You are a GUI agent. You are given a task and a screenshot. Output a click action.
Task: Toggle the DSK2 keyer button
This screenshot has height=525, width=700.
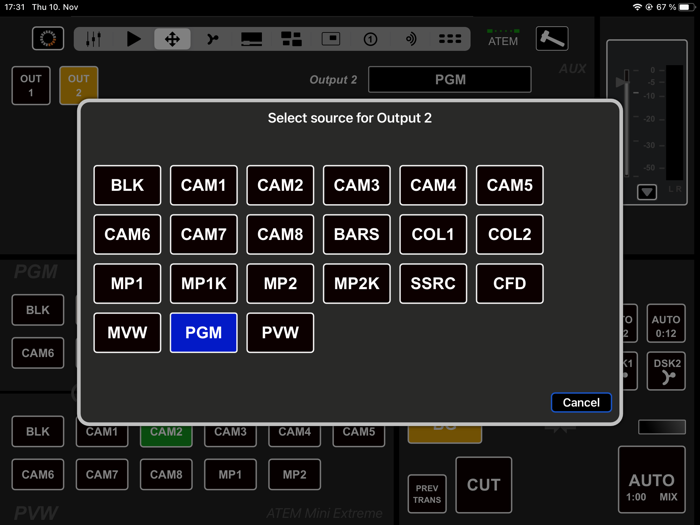pos(666,371)
